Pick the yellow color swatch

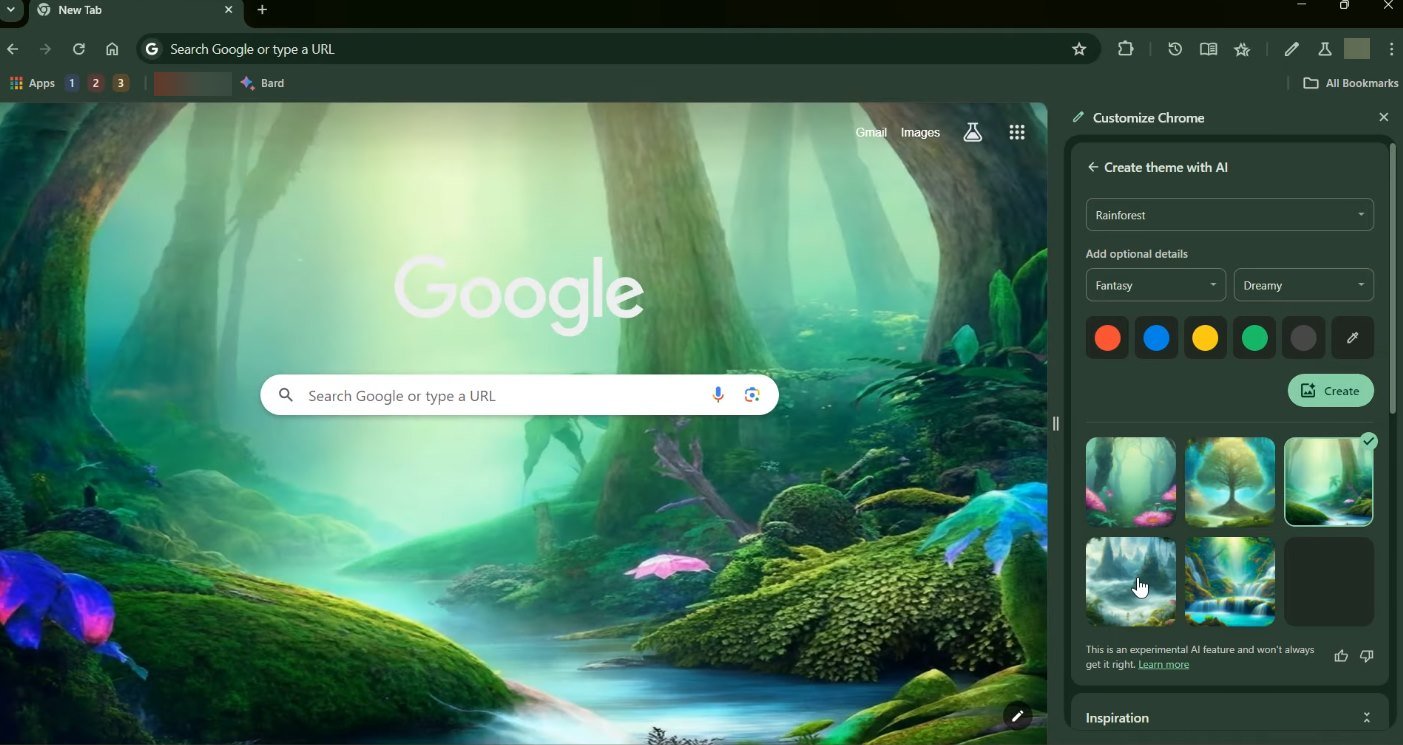[1205, 338]
